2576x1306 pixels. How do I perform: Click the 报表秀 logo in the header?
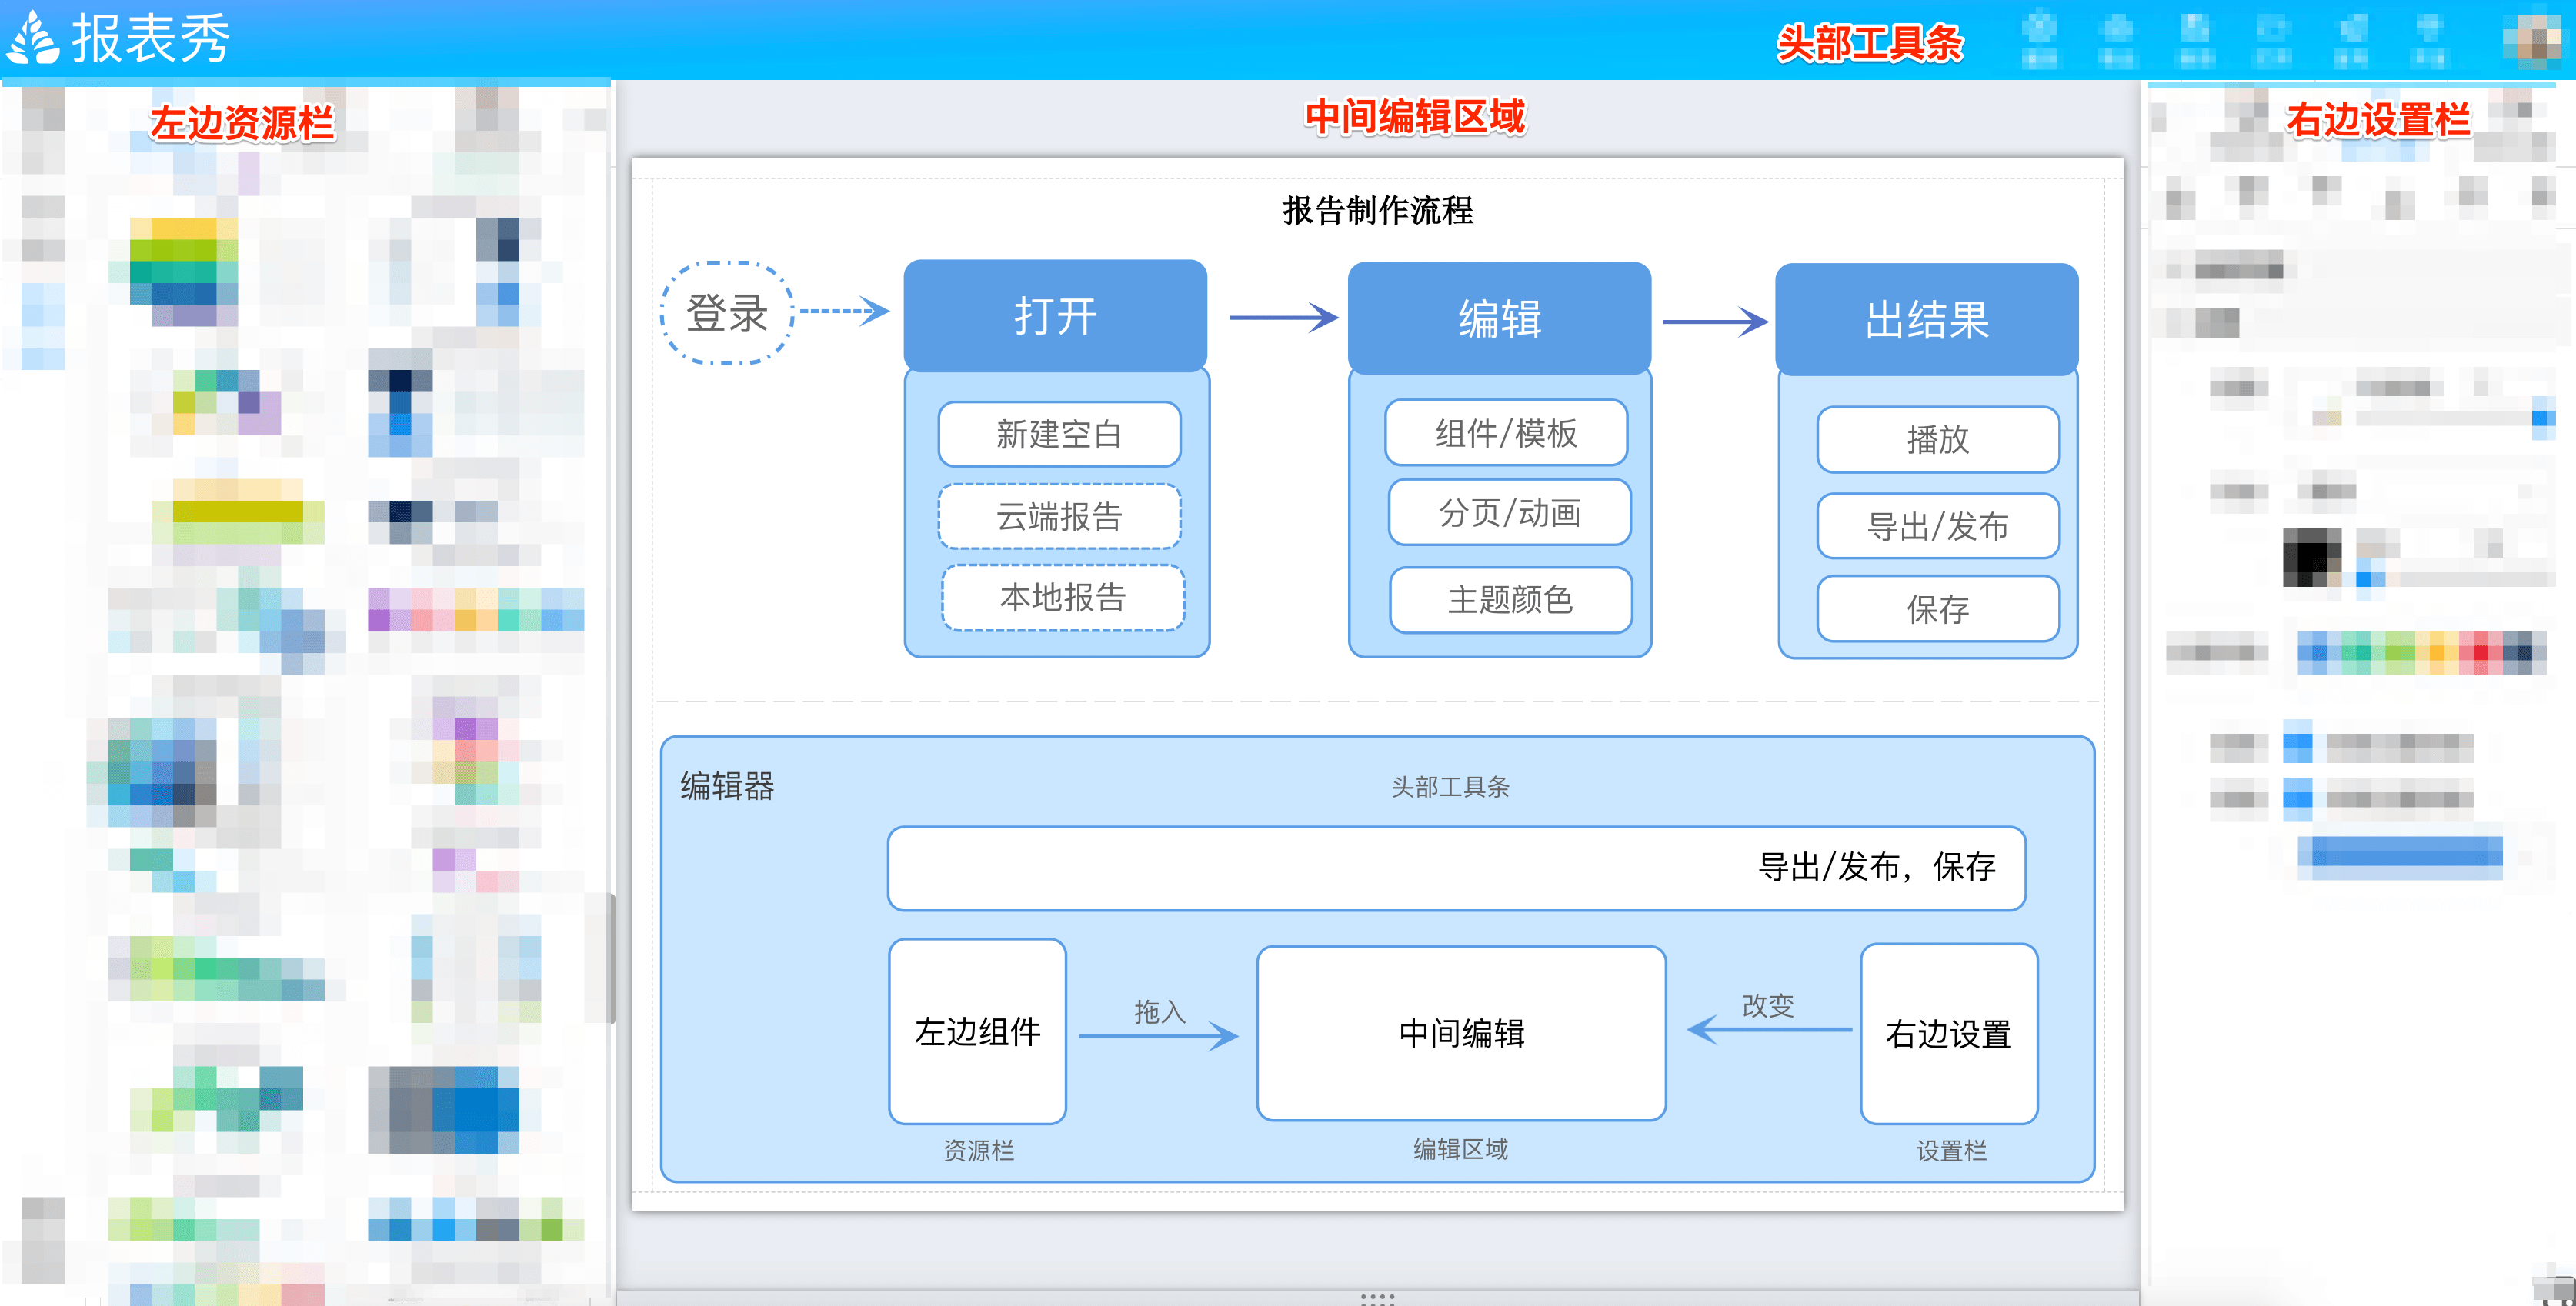pyautogui.click(x=118, y=38)
